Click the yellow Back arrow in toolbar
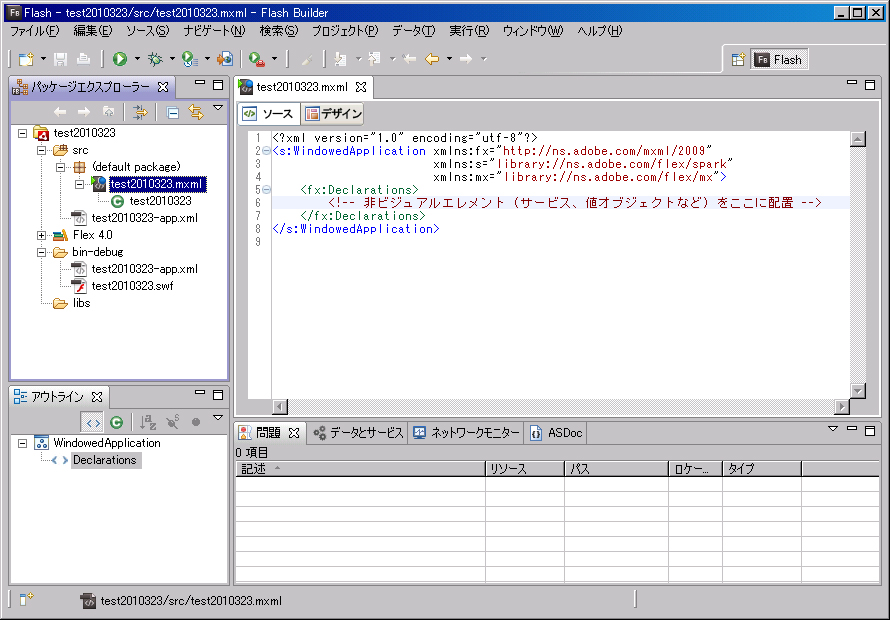 (x=432, y=59)
